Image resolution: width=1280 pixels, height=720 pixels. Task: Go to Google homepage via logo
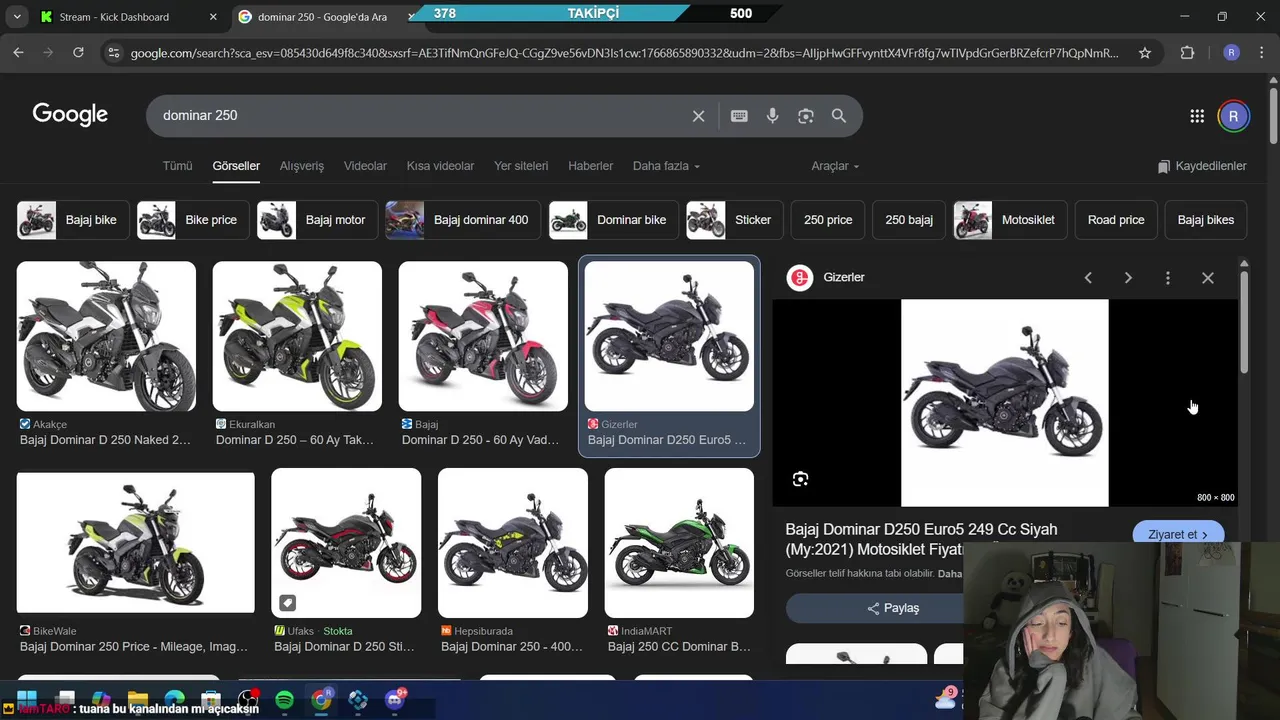pos(70,115)
